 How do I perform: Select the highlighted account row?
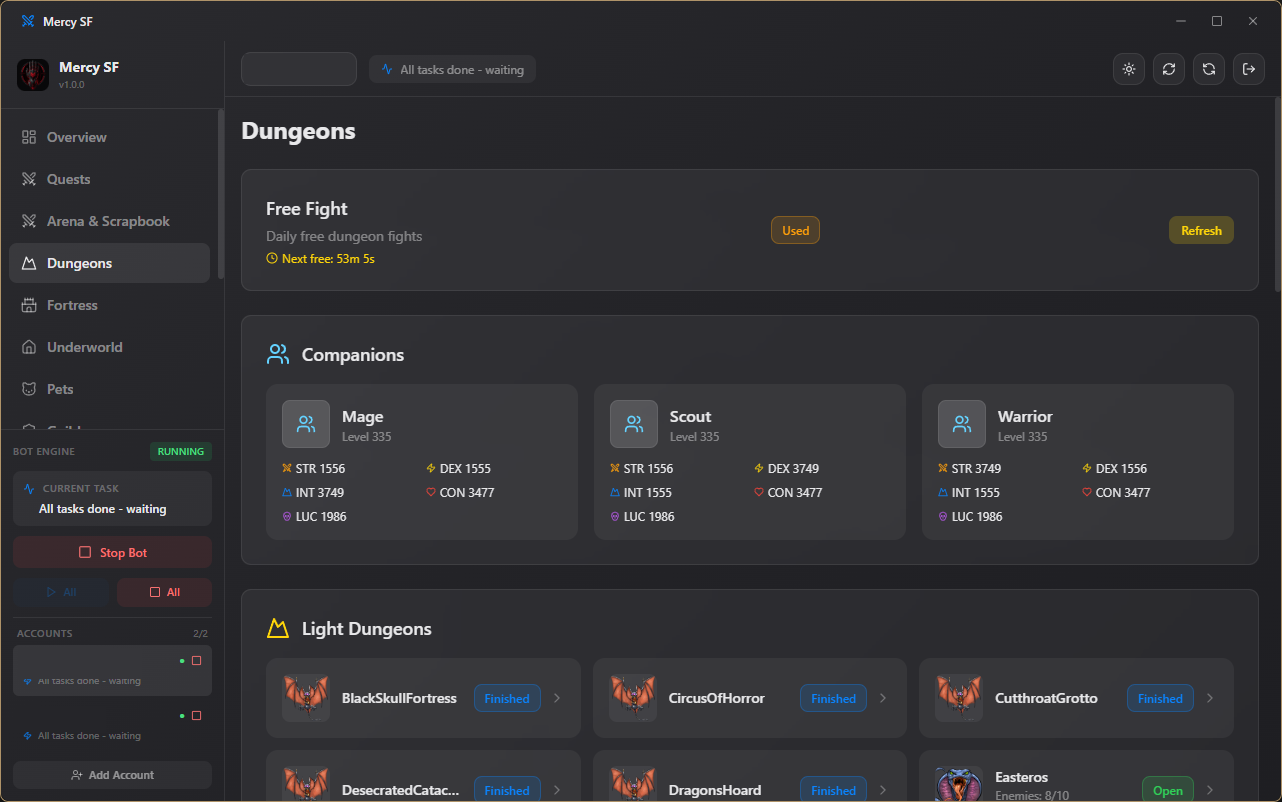112,670
